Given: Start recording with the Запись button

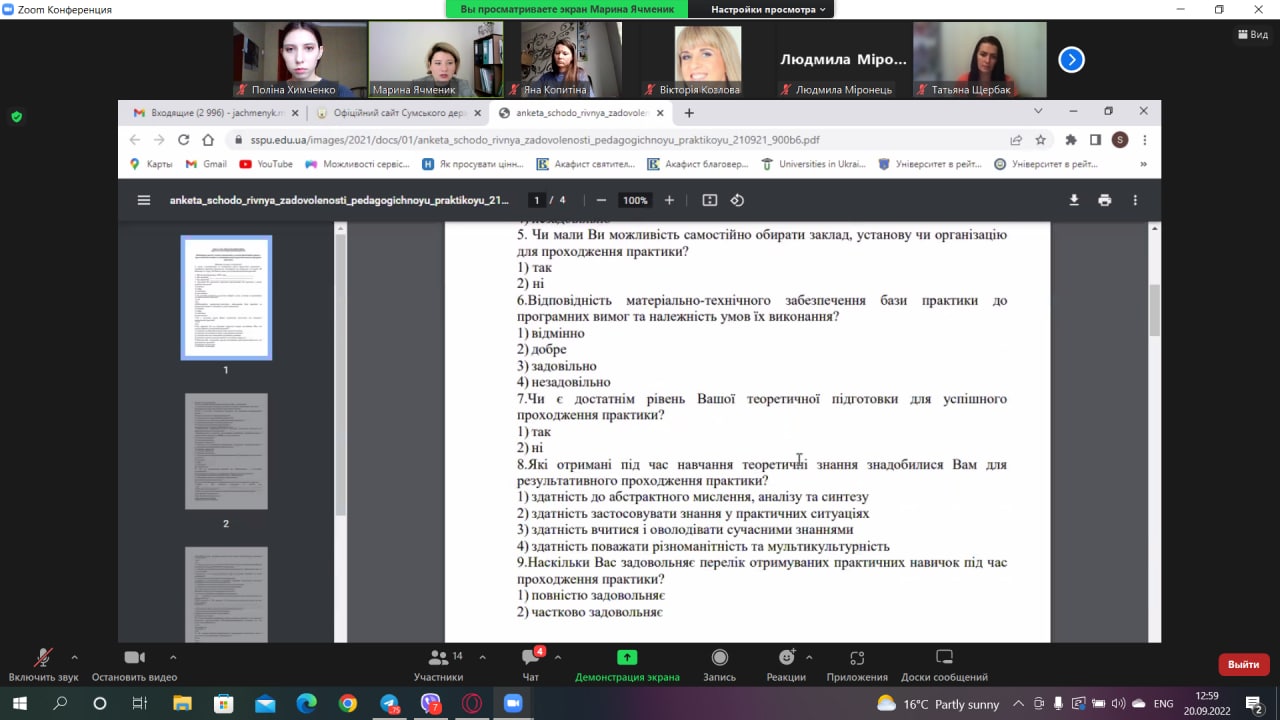Looking at the screenshot, I should pyautogui.click(x=719, y=664).
